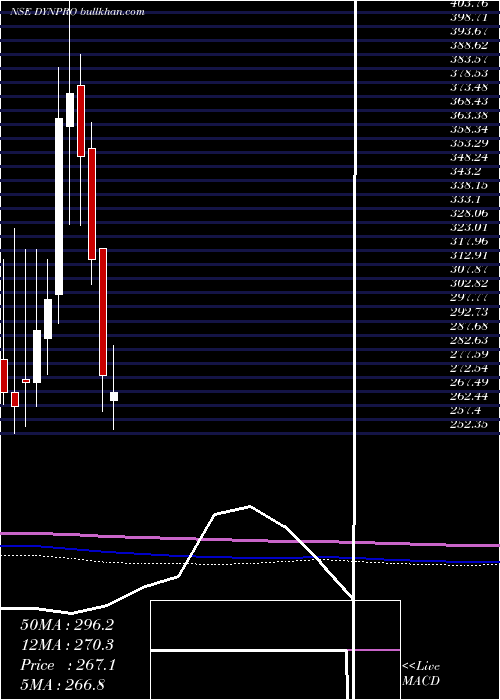The height and width of the screenshot is (700, 500).
Task: Click the pink 50MA line
Action: pyautogui.click(x=250, y=539)
